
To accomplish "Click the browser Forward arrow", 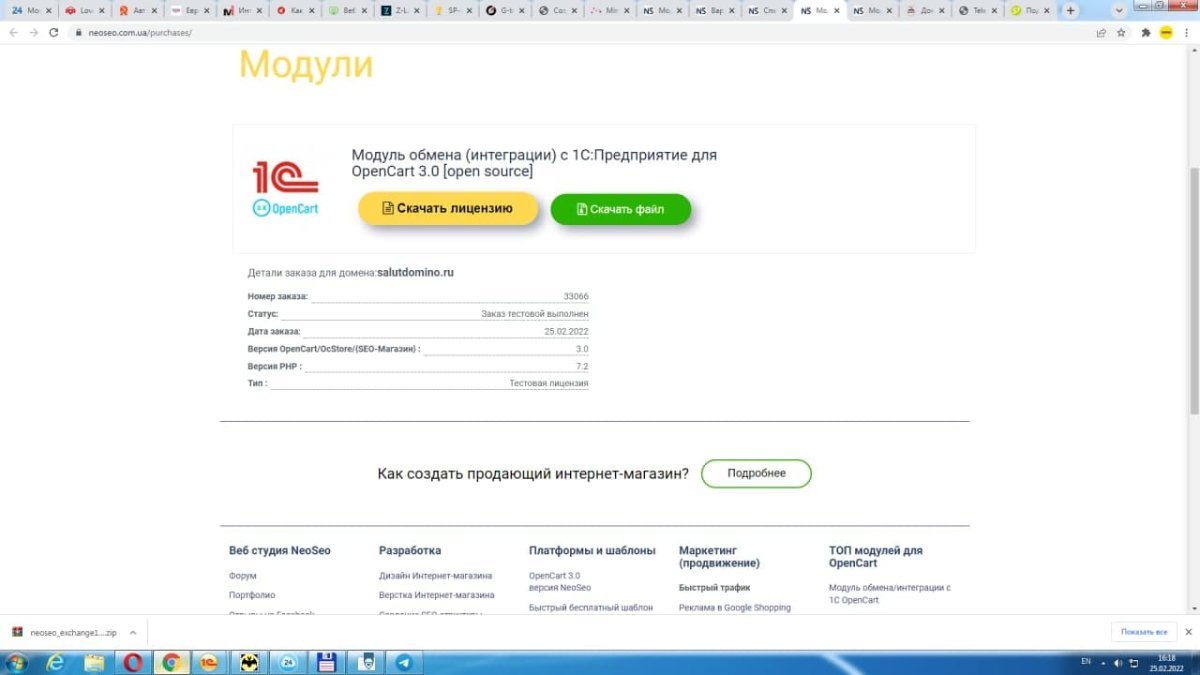I will pos(34,32).
